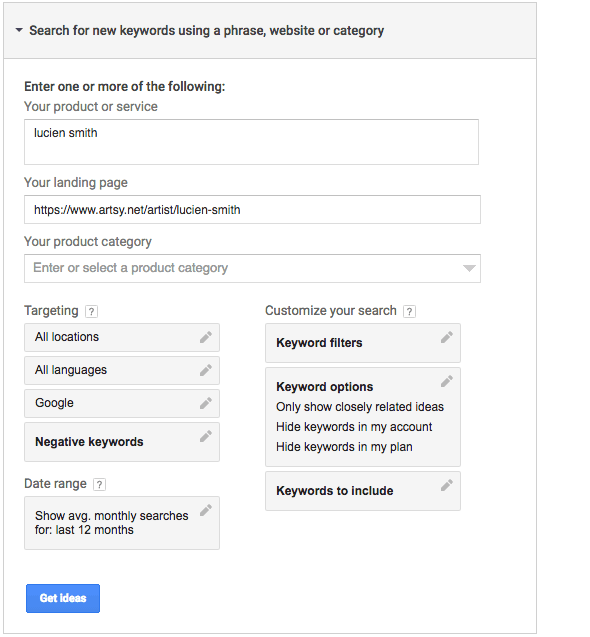Edit All locations targeting with pencil icon
590x637 pixels.
coord(206,337)
